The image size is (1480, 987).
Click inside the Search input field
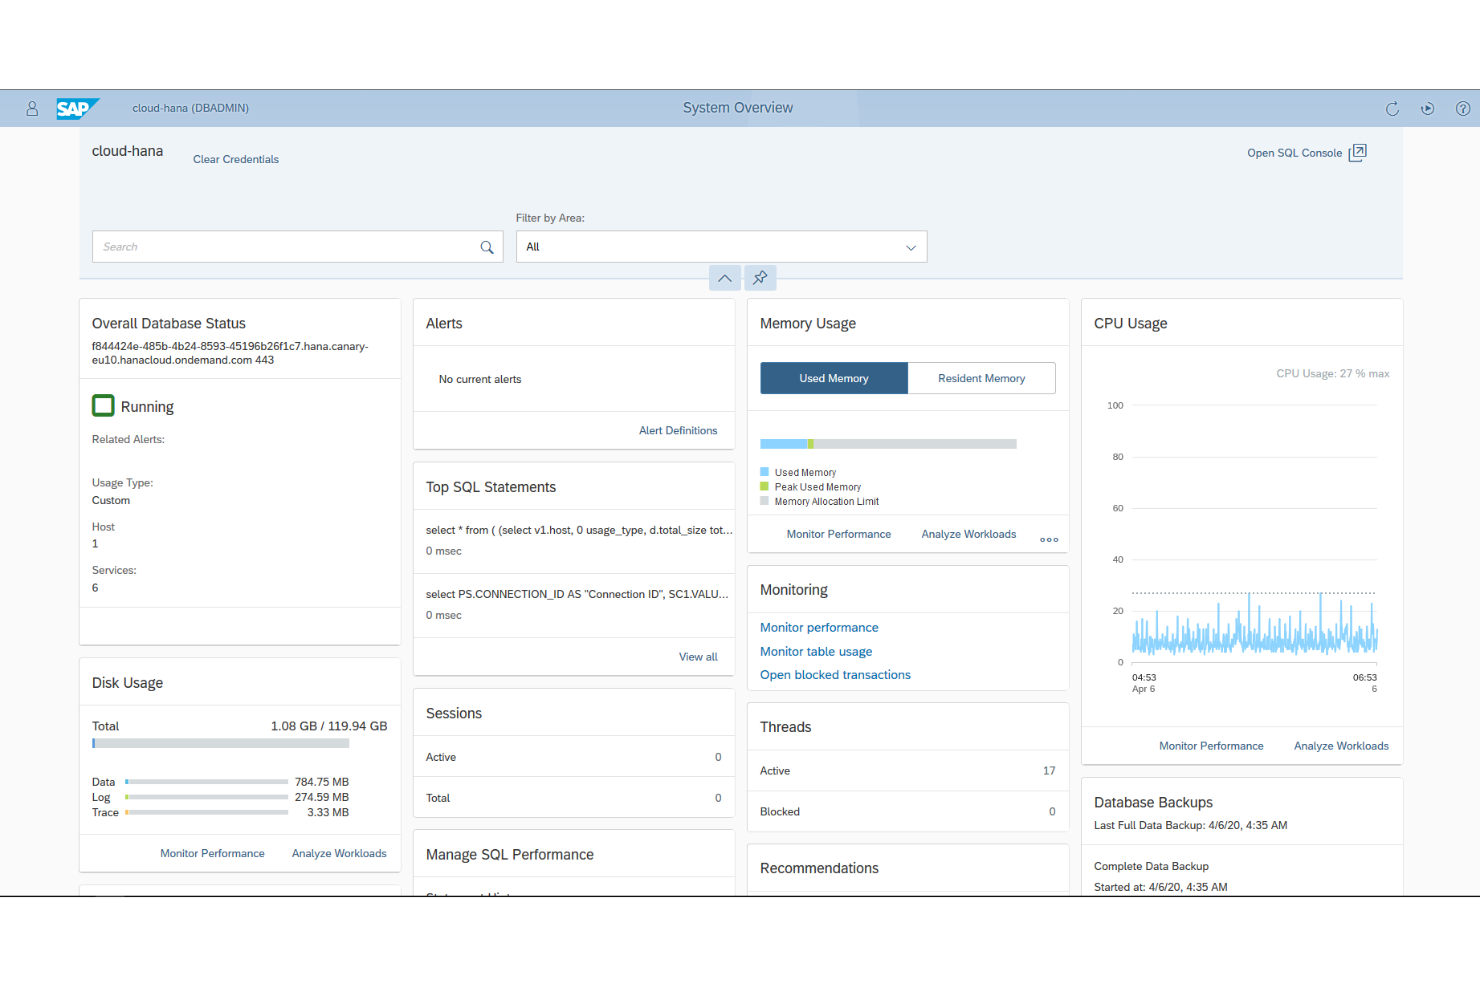click(x=280, y=246)
